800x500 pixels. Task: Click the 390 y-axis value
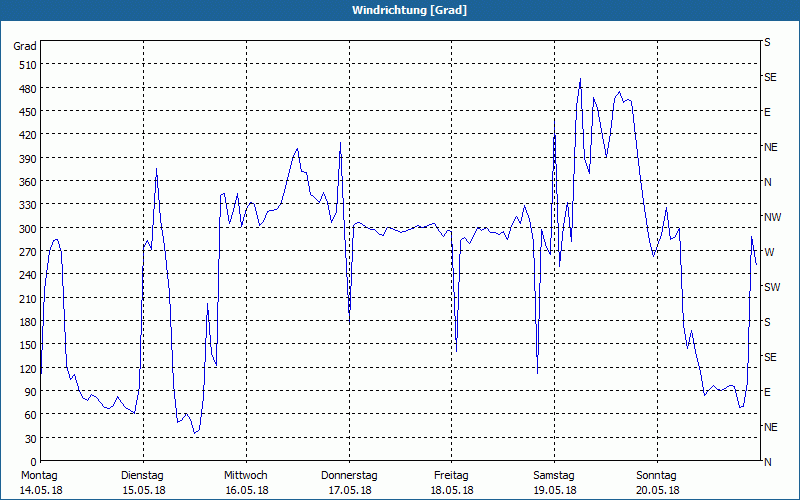click(x=29, y=159)
